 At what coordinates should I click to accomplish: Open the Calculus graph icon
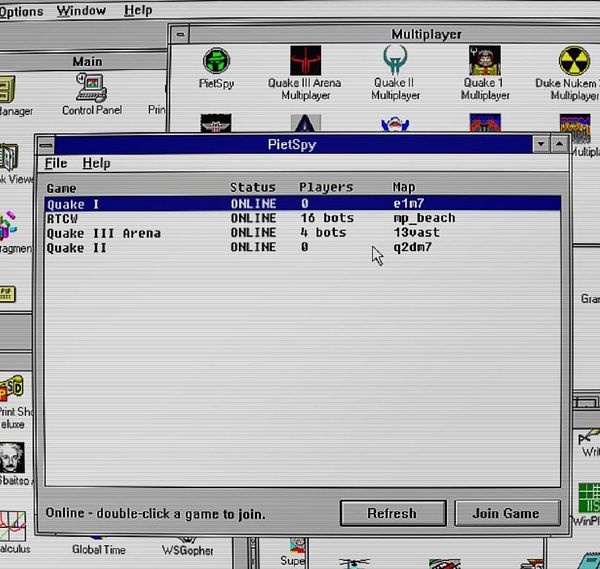pyautogui.click(x=13, y=527)
